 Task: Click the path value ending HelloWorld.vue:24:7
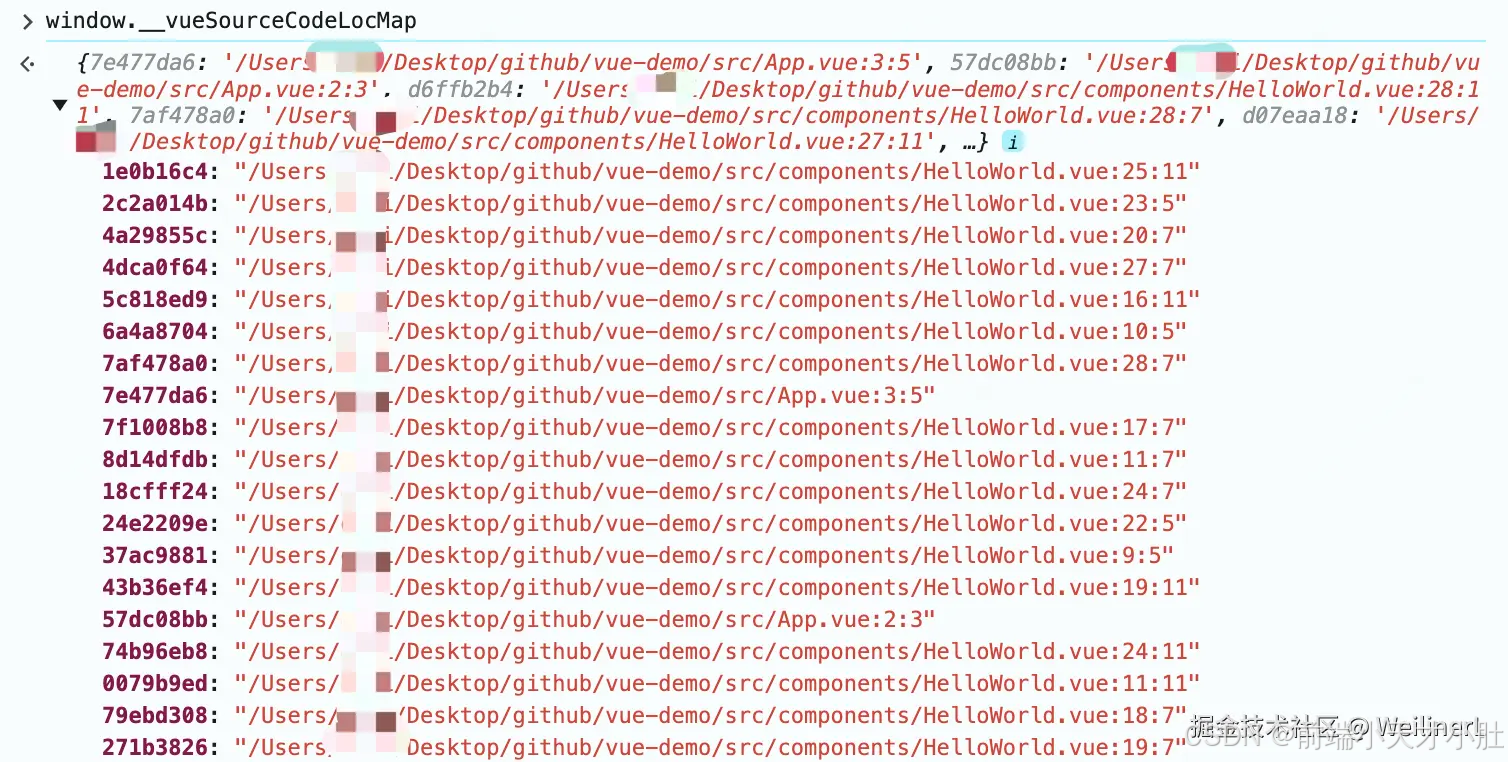711,491
